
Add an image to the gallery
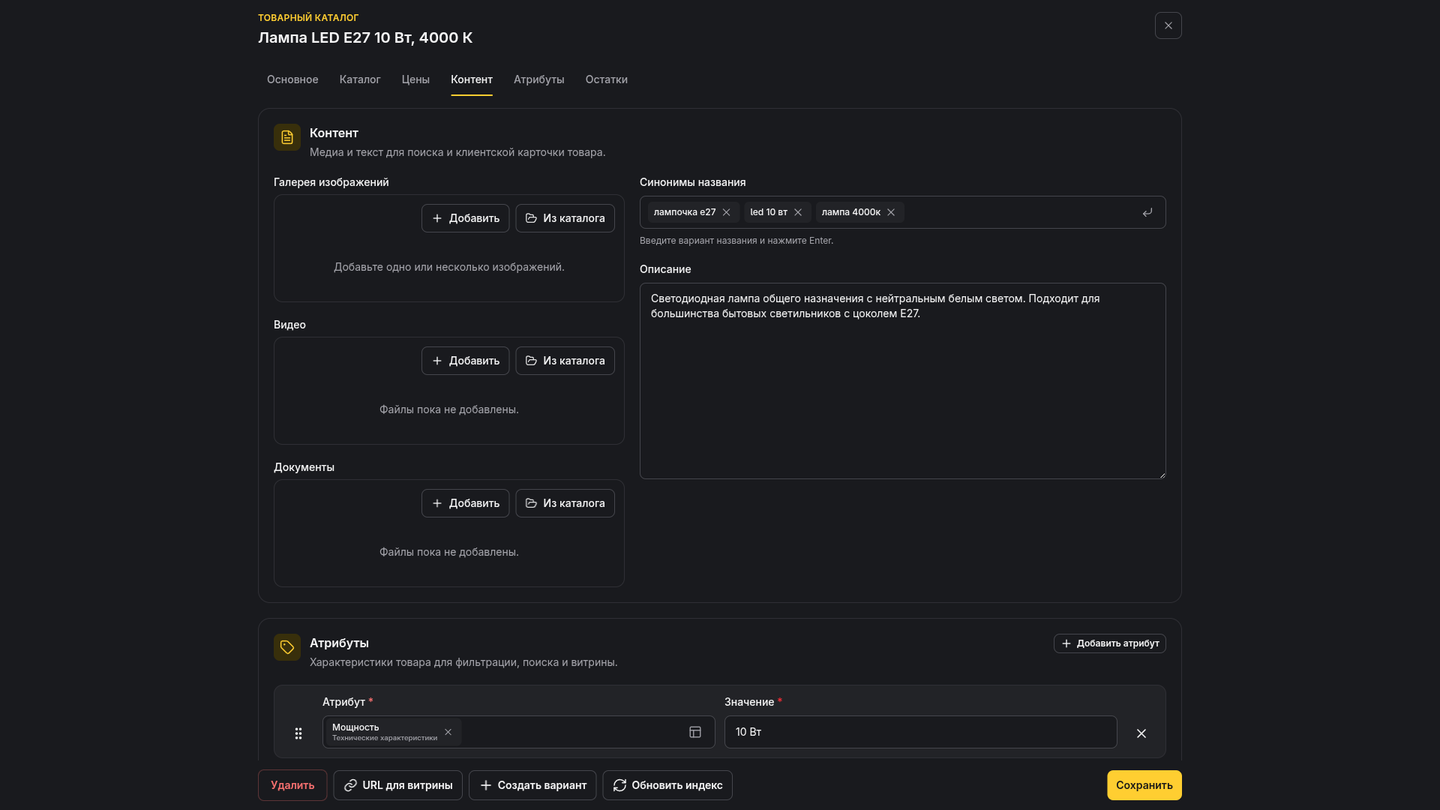466,218
